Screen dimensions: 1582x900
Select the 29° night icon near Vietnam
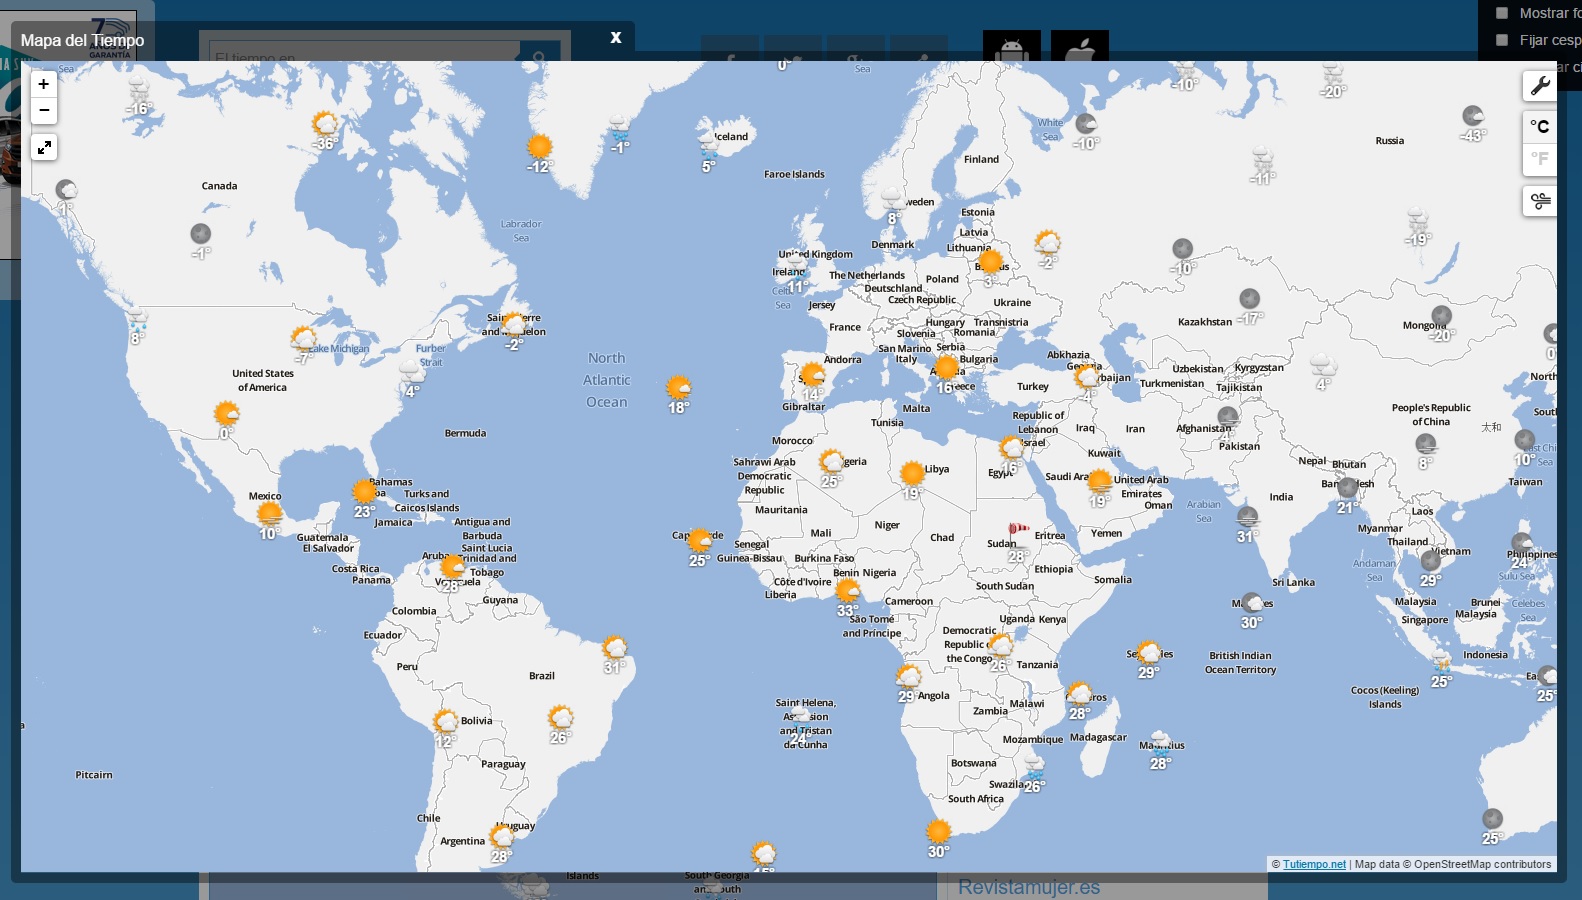[x=1431, y=561]
